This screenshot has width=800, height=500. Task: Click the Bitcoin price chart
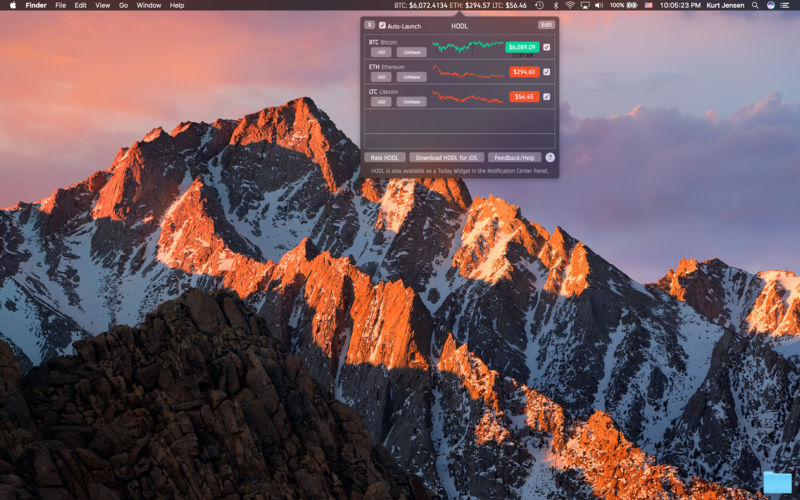click(467, 46)
